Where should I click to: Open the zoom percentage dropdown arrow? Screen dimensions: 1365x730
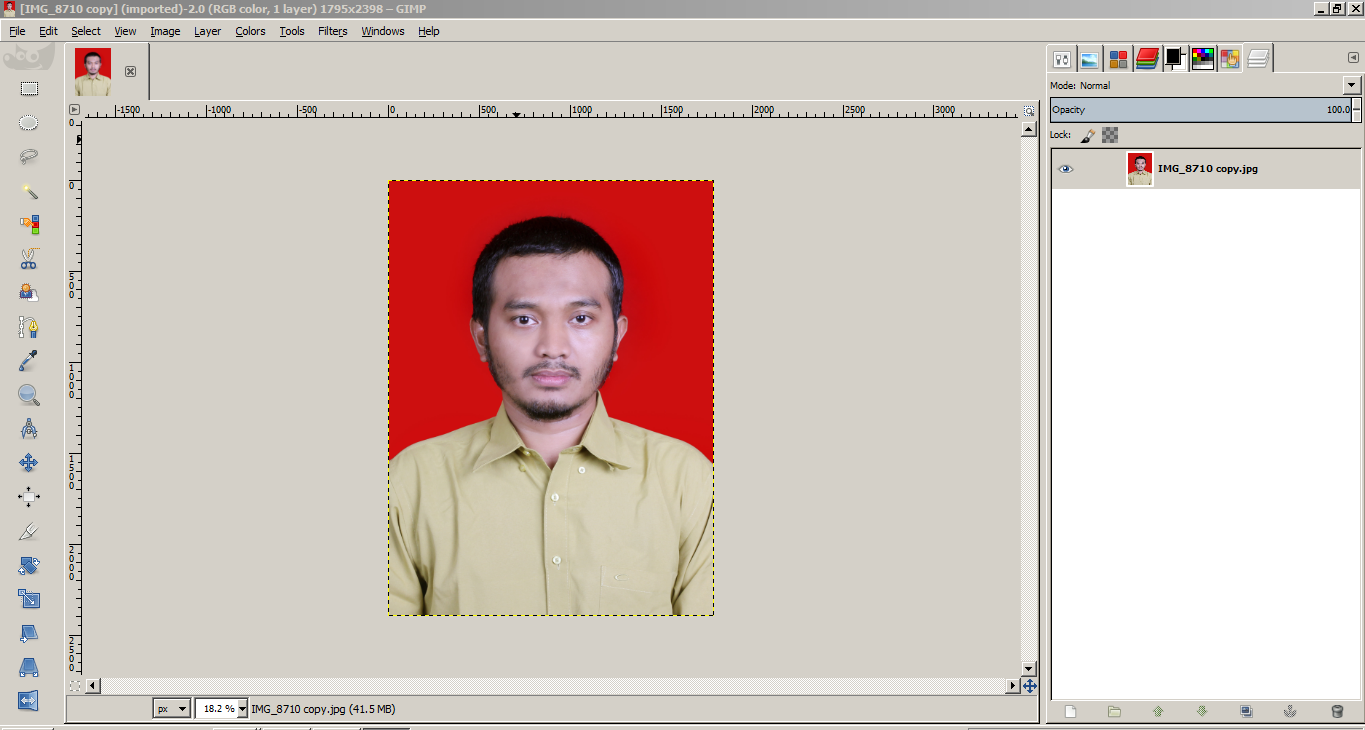click(243, 709)
